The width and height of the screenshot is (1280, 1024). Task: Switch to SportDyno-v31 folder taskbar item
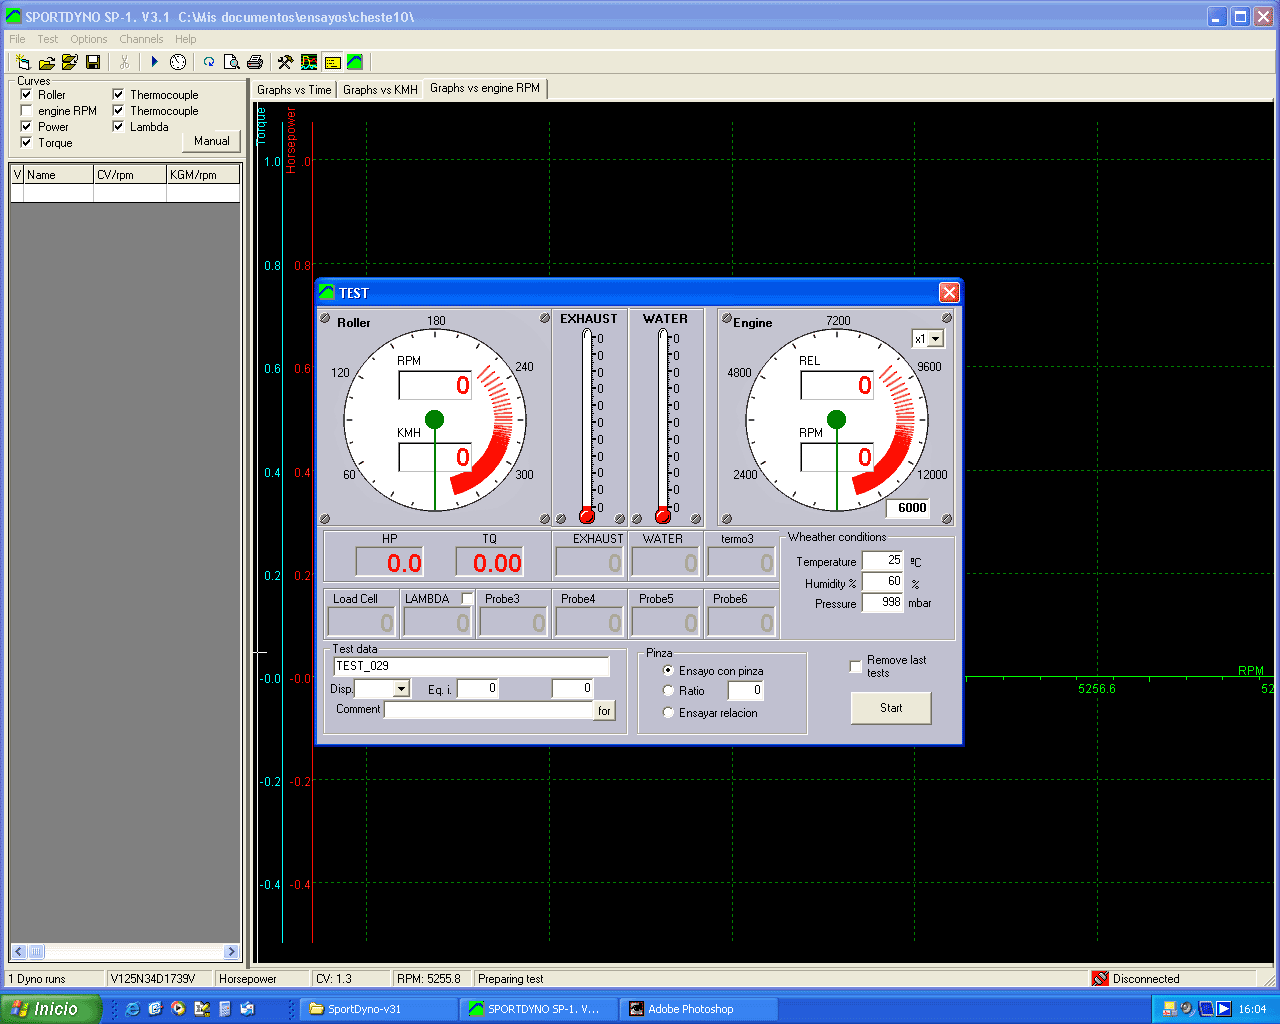tap(379, 1009)
